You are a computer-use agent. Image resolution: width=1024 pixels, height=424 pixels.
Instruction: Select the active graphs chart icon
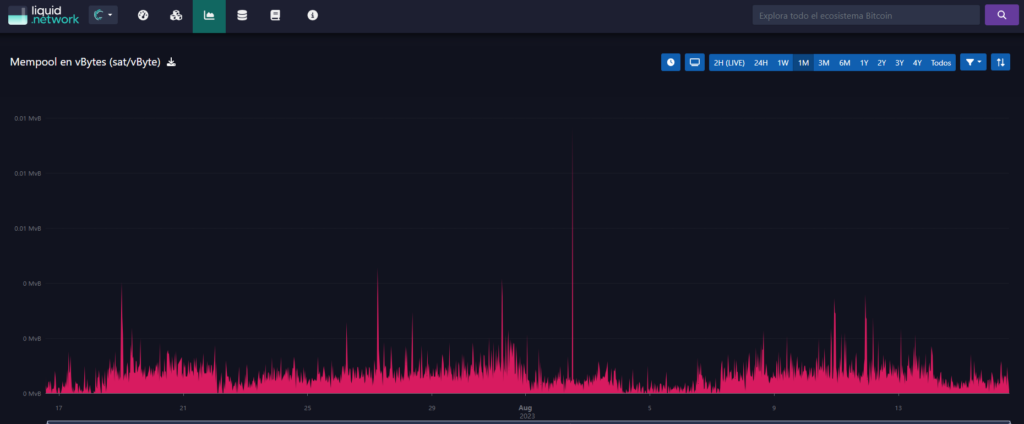coord(209,16)
